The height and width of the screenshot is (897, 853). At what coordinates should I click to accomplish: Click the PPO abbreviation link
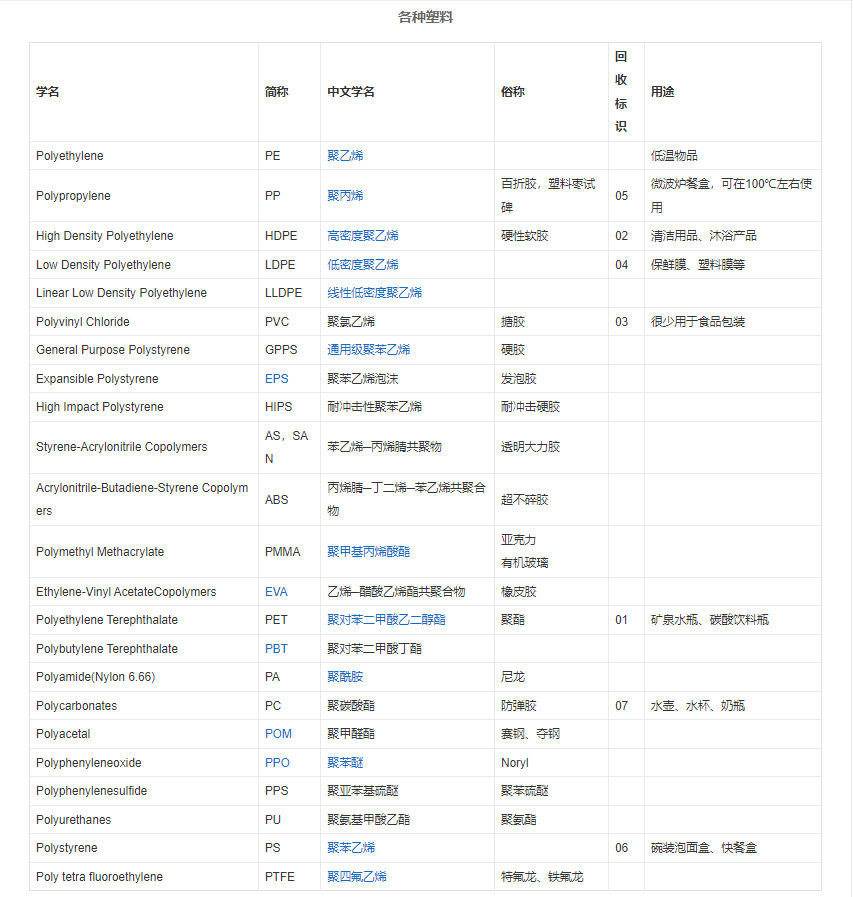277,762
